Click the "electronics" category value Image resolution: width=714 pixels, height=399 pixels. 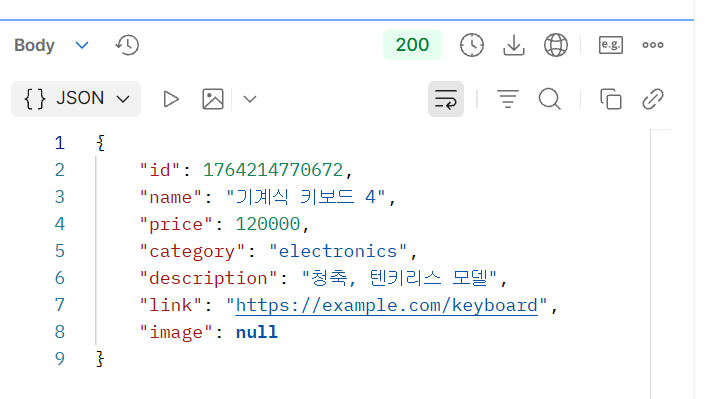point(338,251)
